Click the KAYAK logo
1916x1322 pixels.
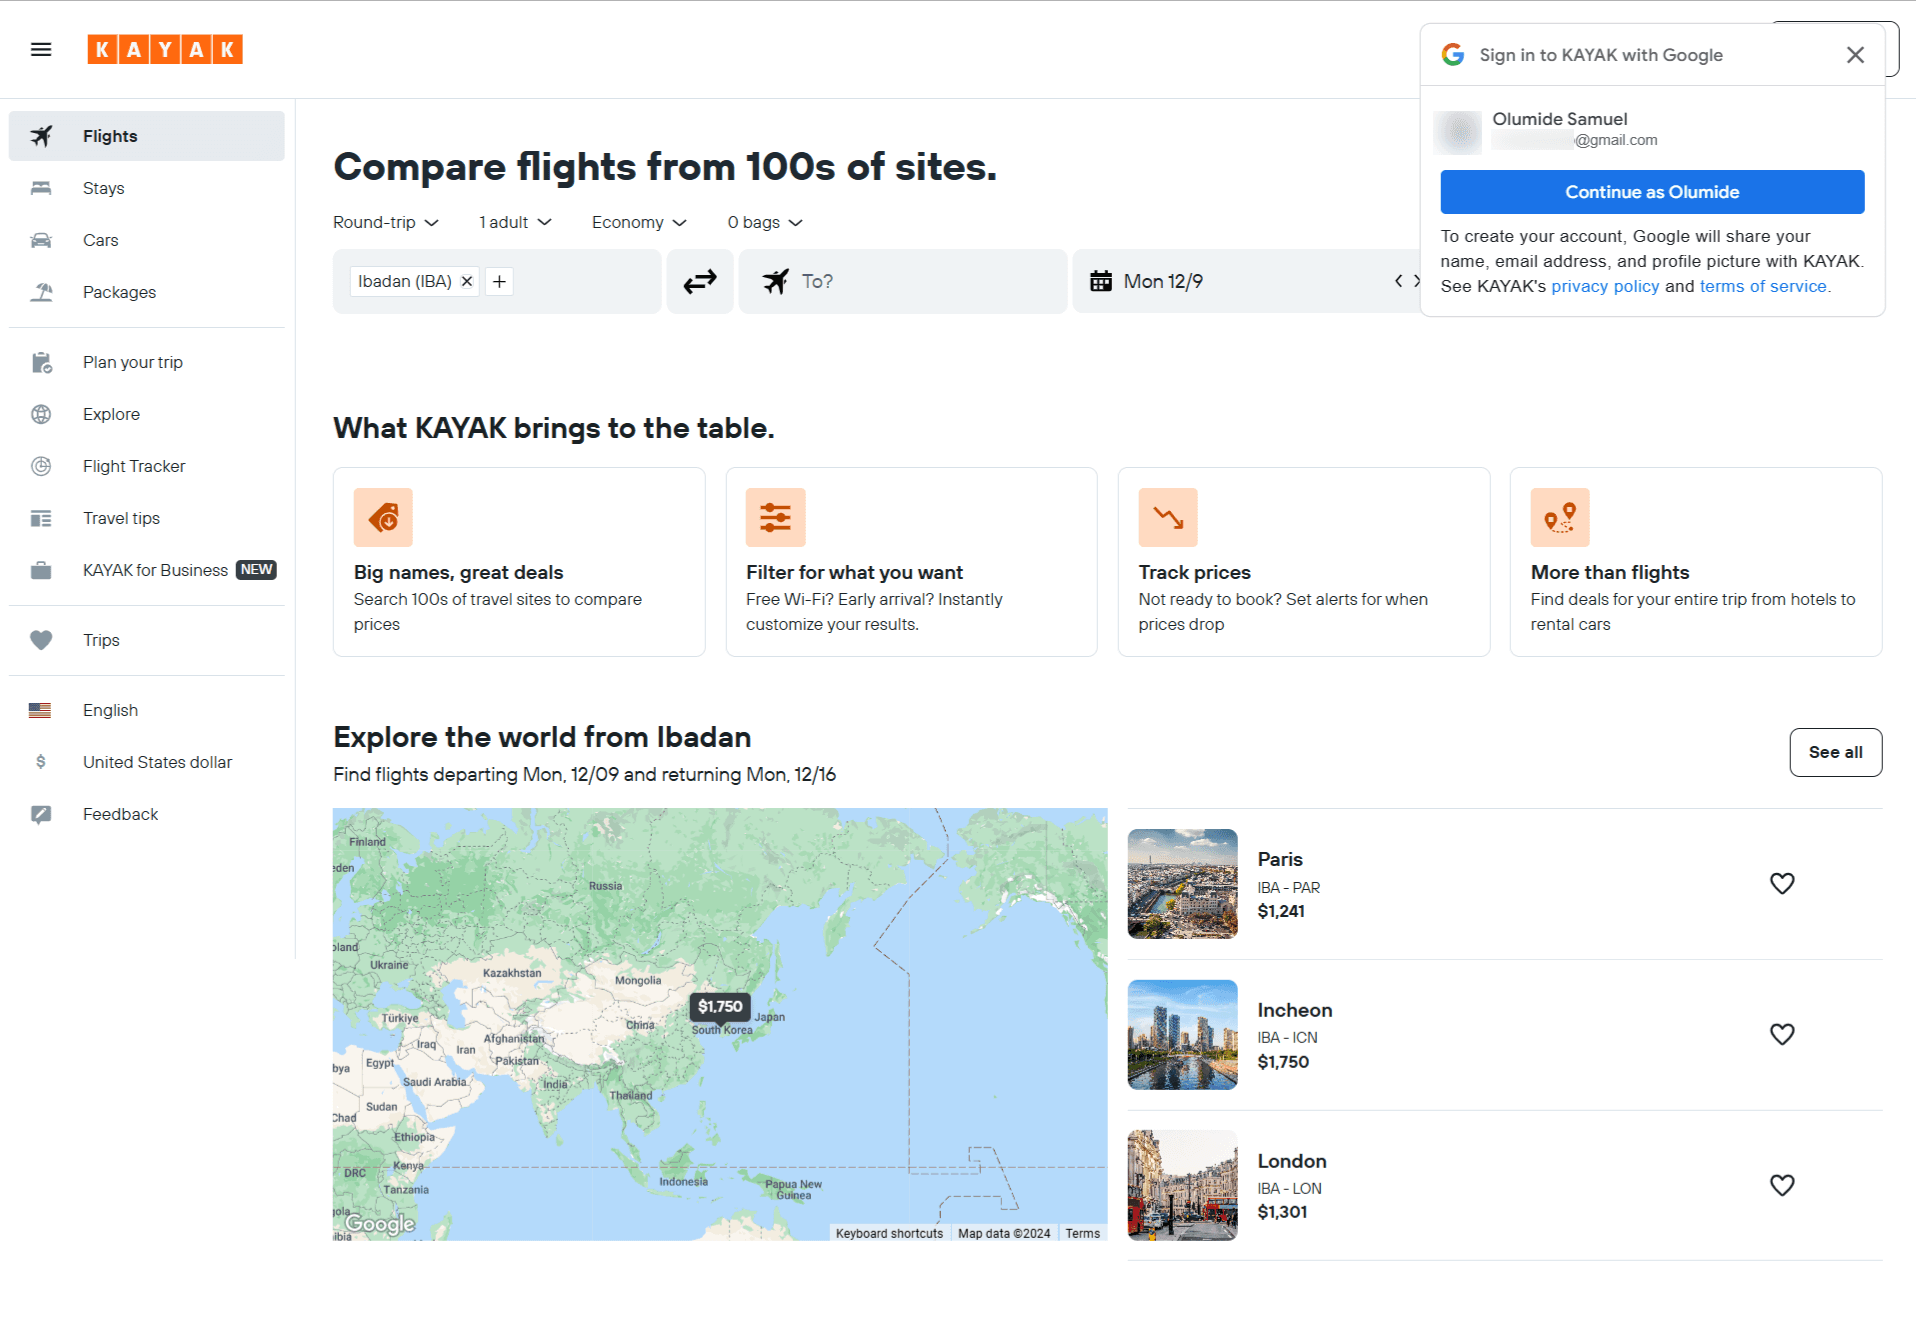coord(165,49)
